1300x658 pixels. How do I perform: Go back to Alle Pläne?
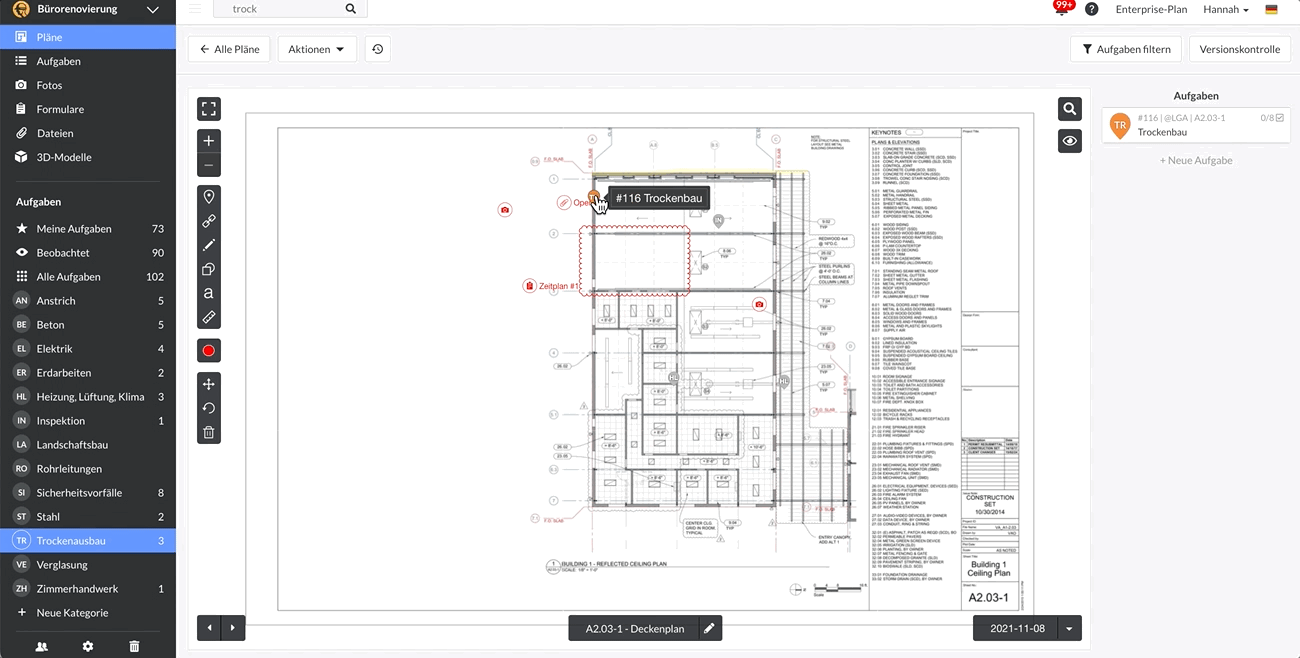pos(229,49)
